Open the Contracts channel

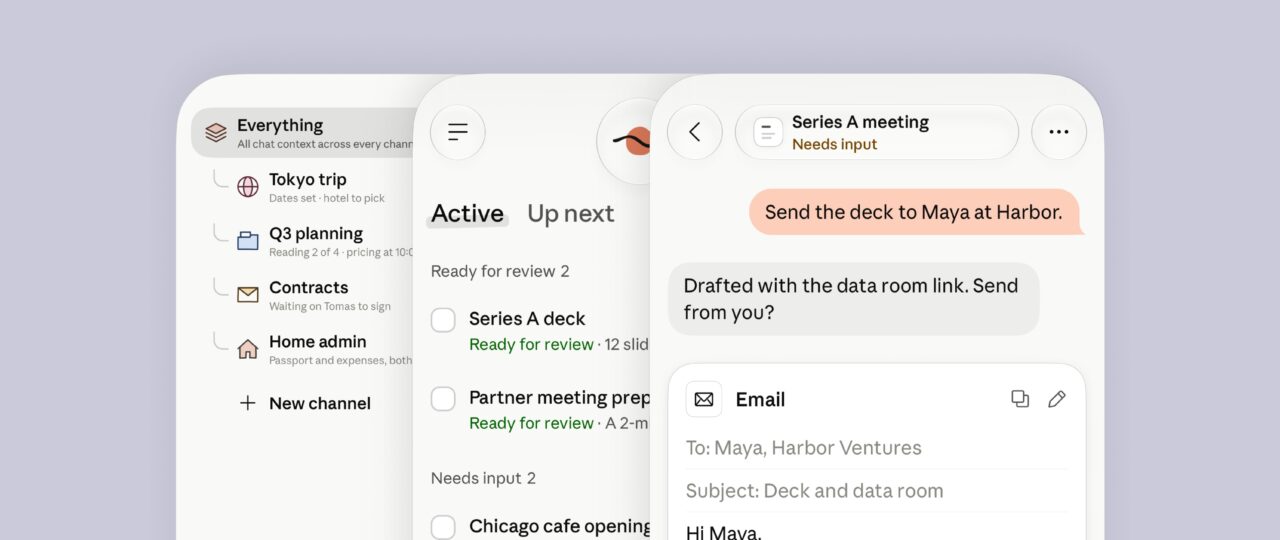click(314, 295)
